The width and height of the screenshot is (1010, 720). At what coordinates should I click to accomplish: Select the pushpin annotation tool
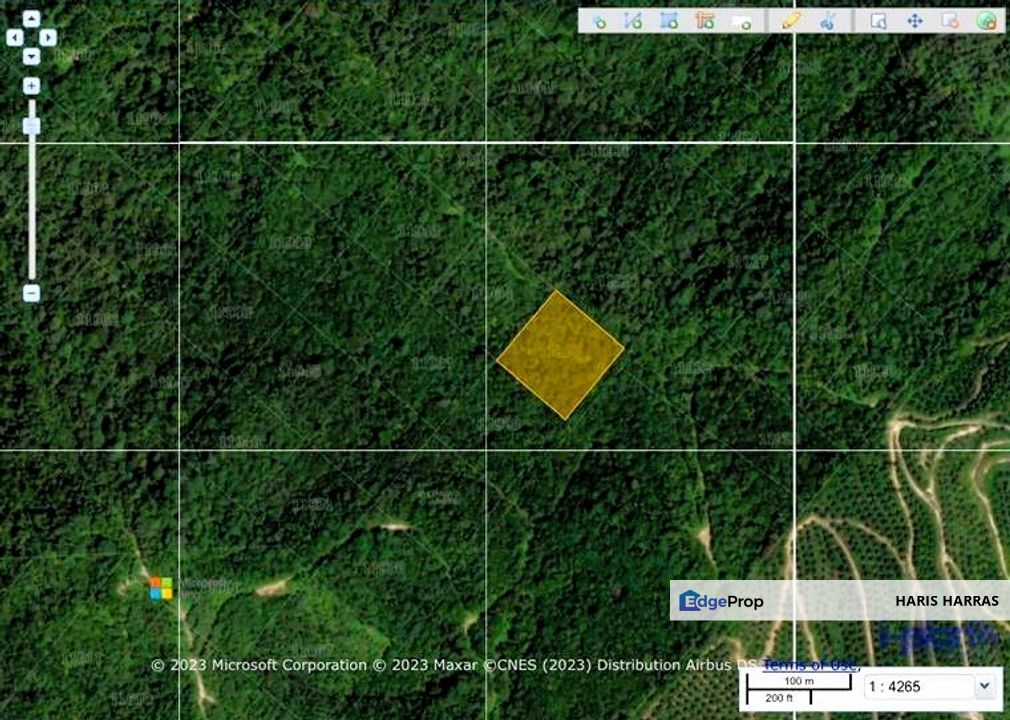coord(827,22)
